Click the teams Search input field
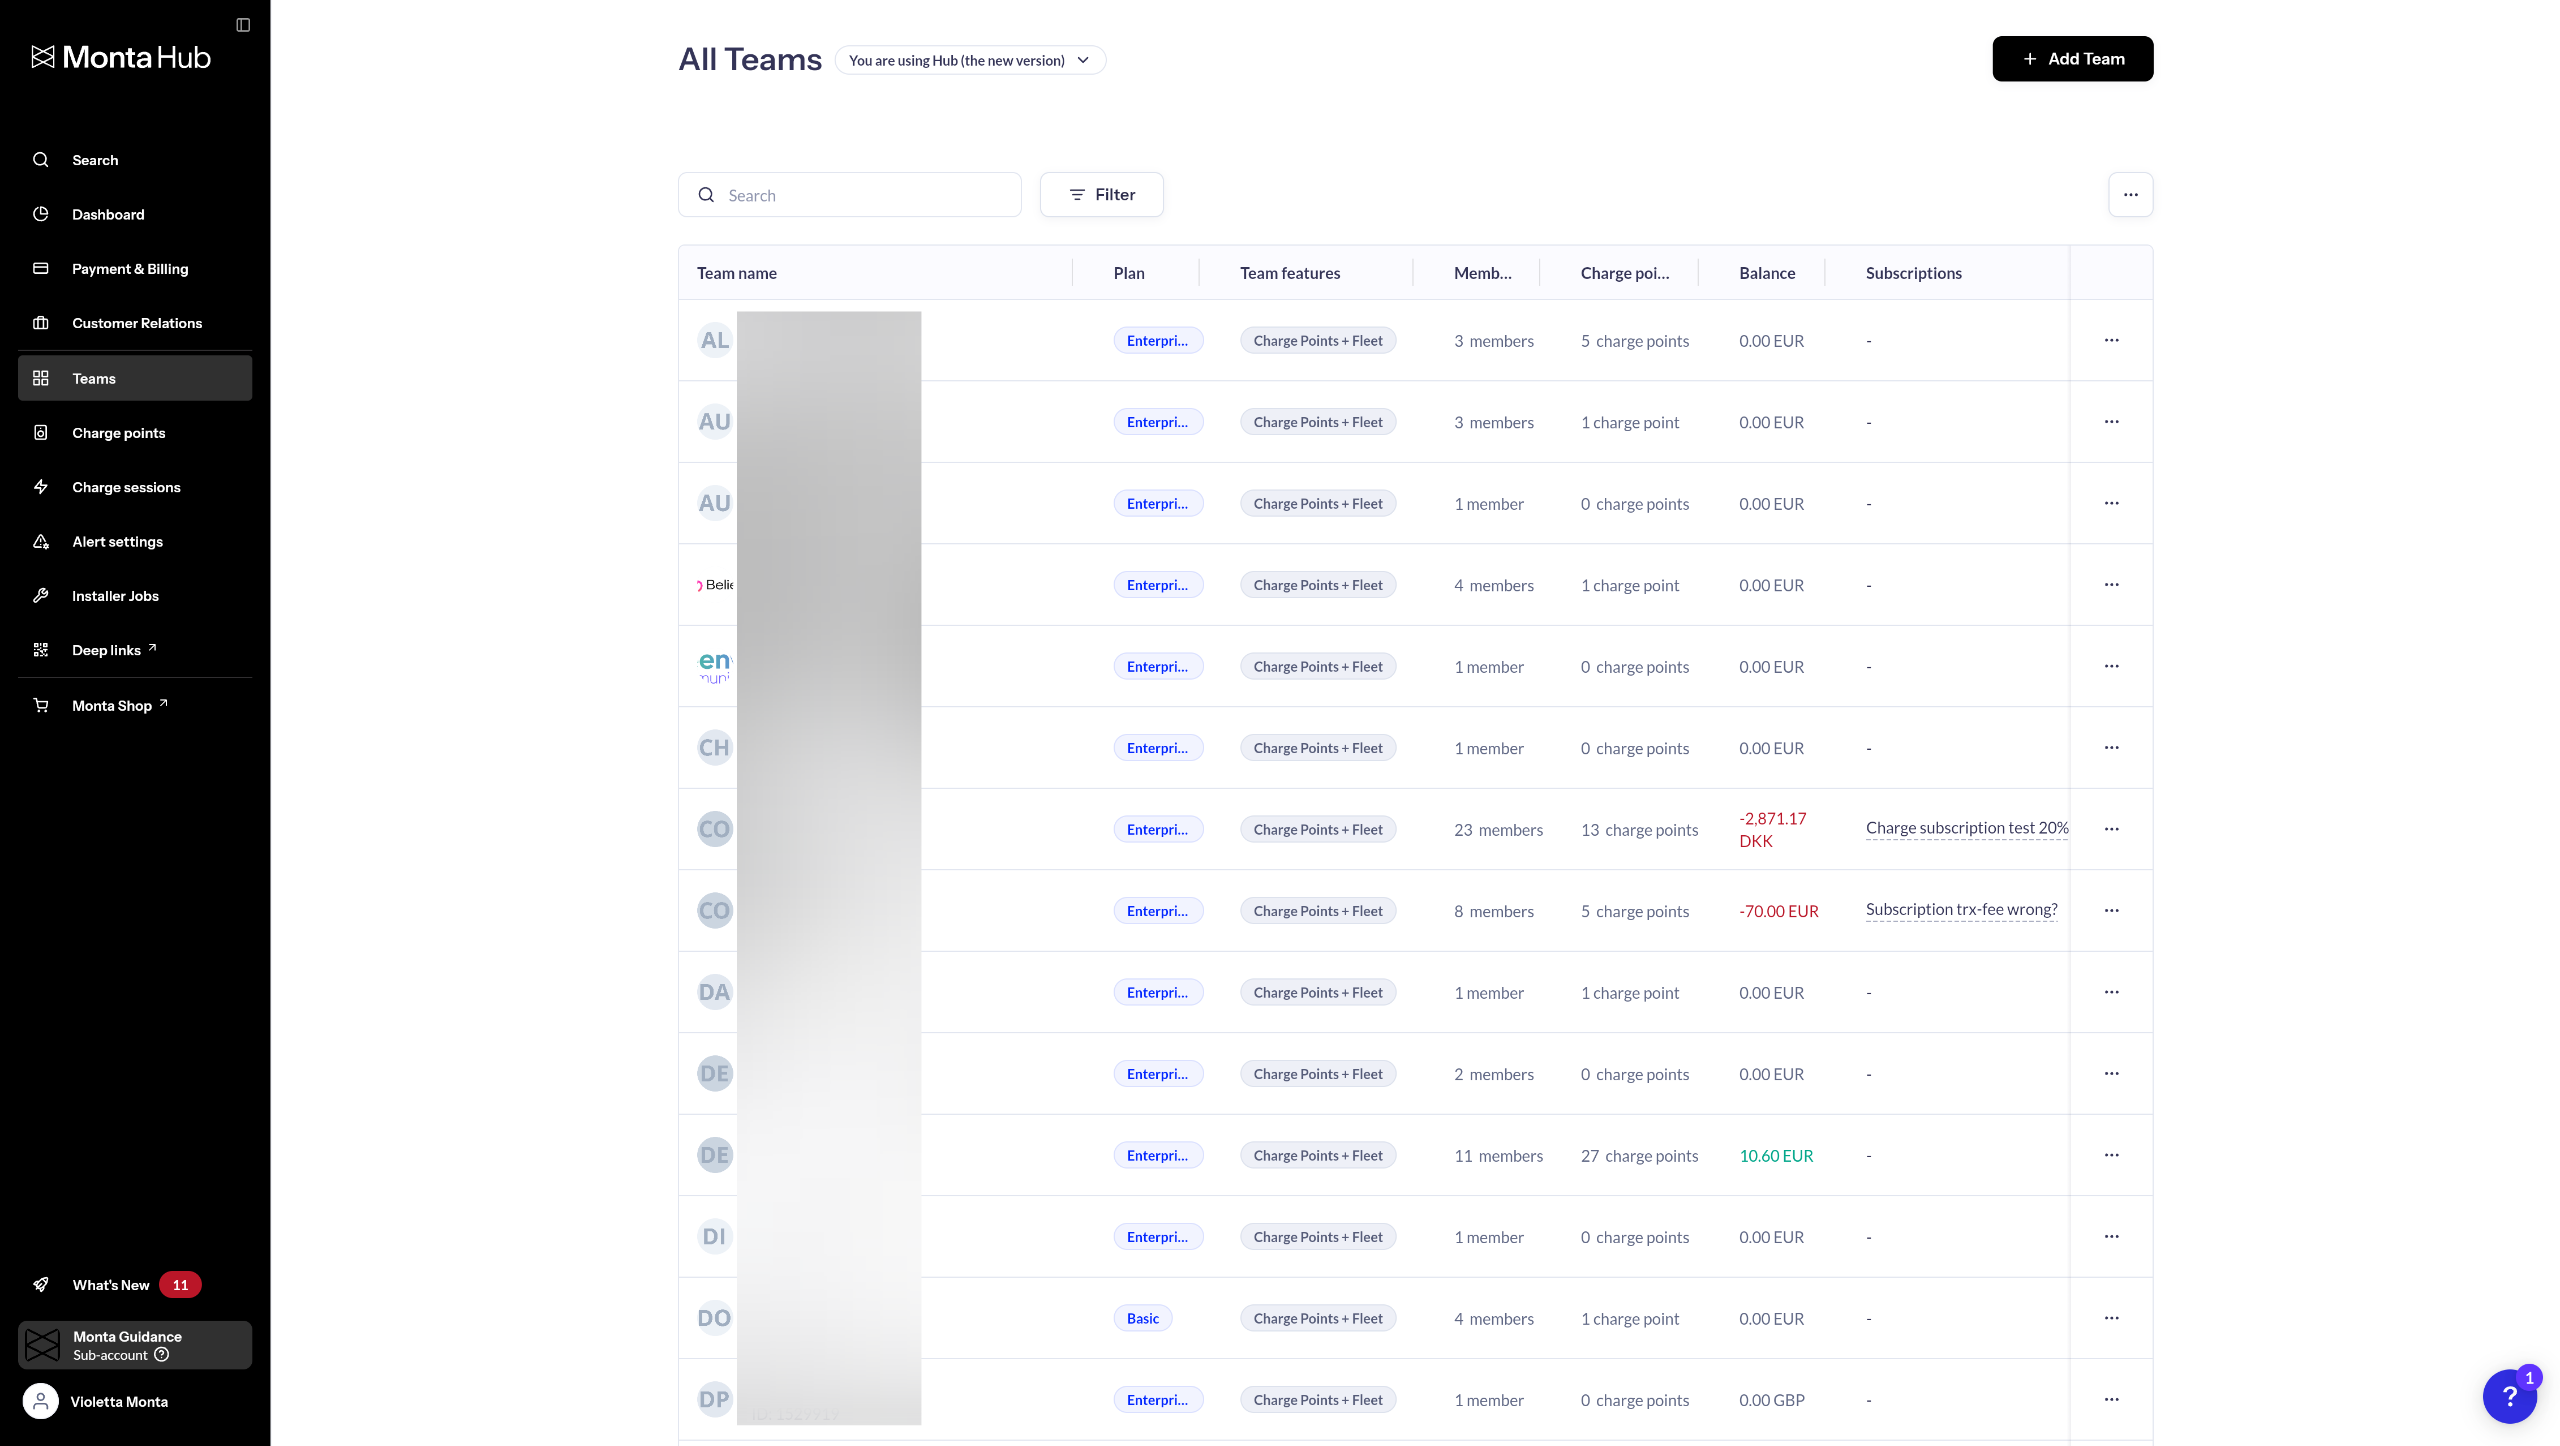 865,195
